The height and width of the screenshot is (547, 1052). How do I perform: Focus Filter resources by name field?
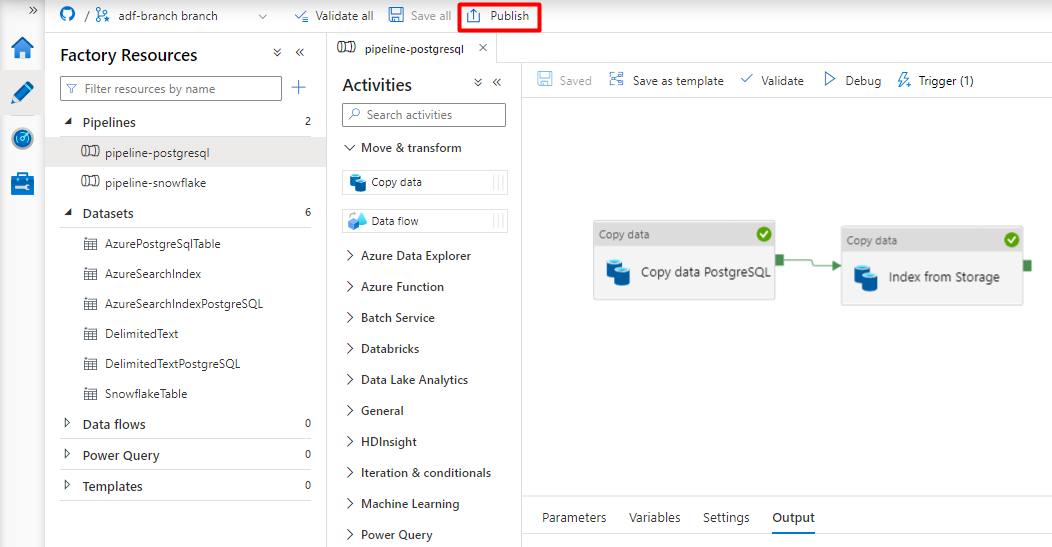pos(171,89)
